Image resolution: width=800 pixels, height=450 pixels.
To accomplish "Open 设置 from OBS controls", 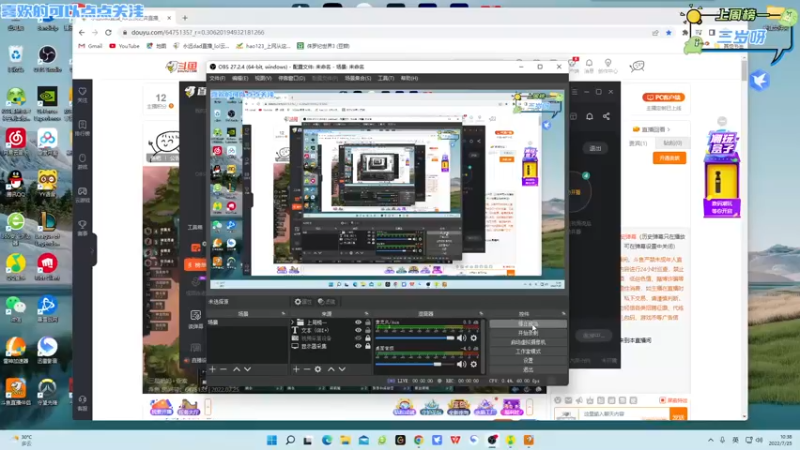I will 528,360.
